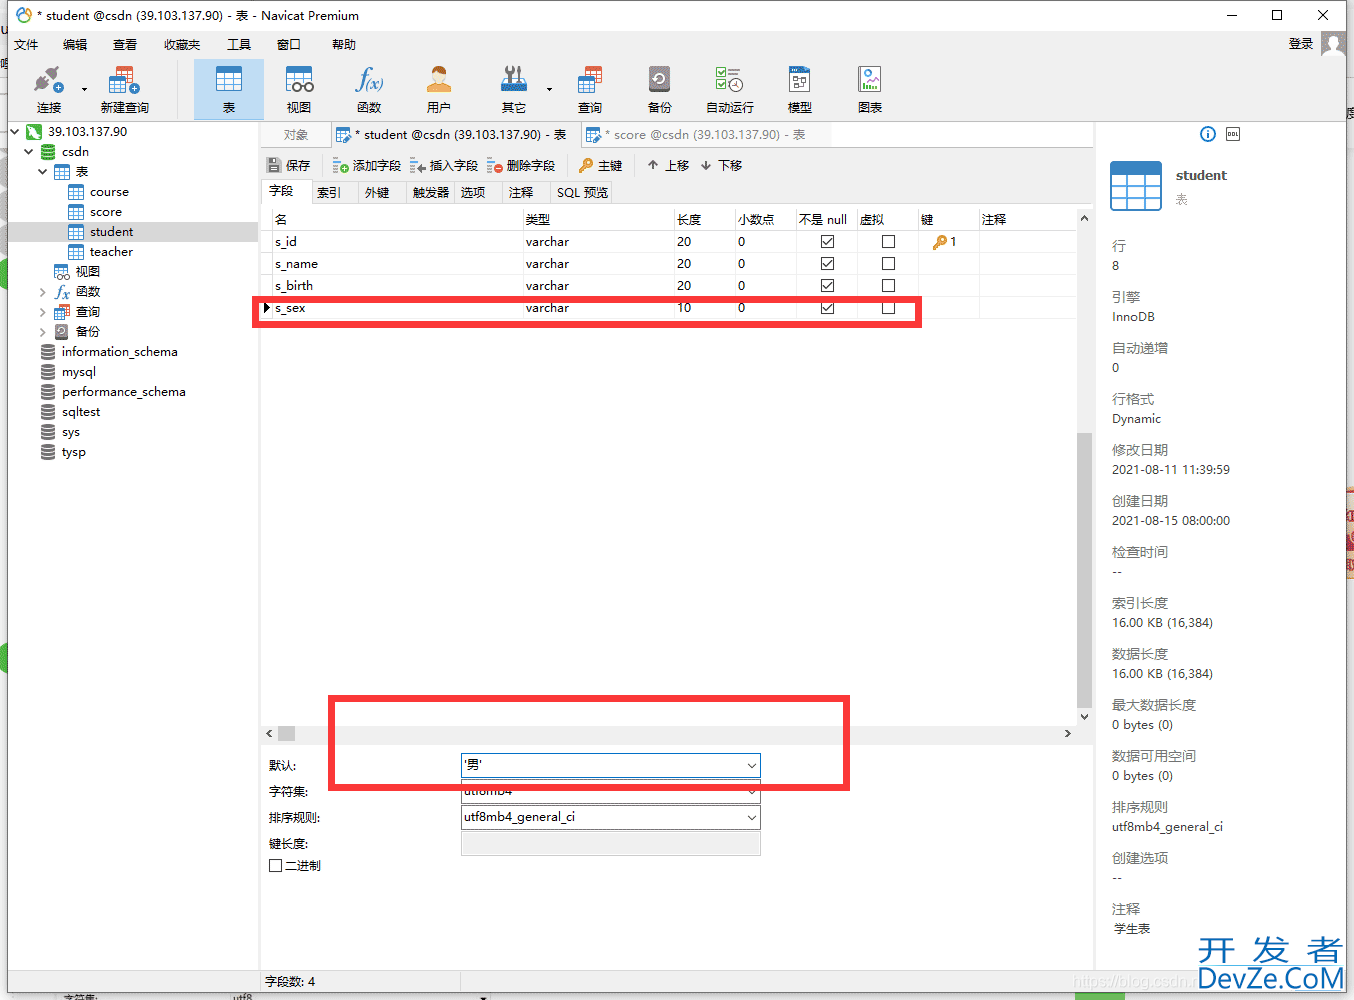Viewport: 1354px width, 1000px height.
Task: Open the File (文件) menu
Action: (26, 44)
